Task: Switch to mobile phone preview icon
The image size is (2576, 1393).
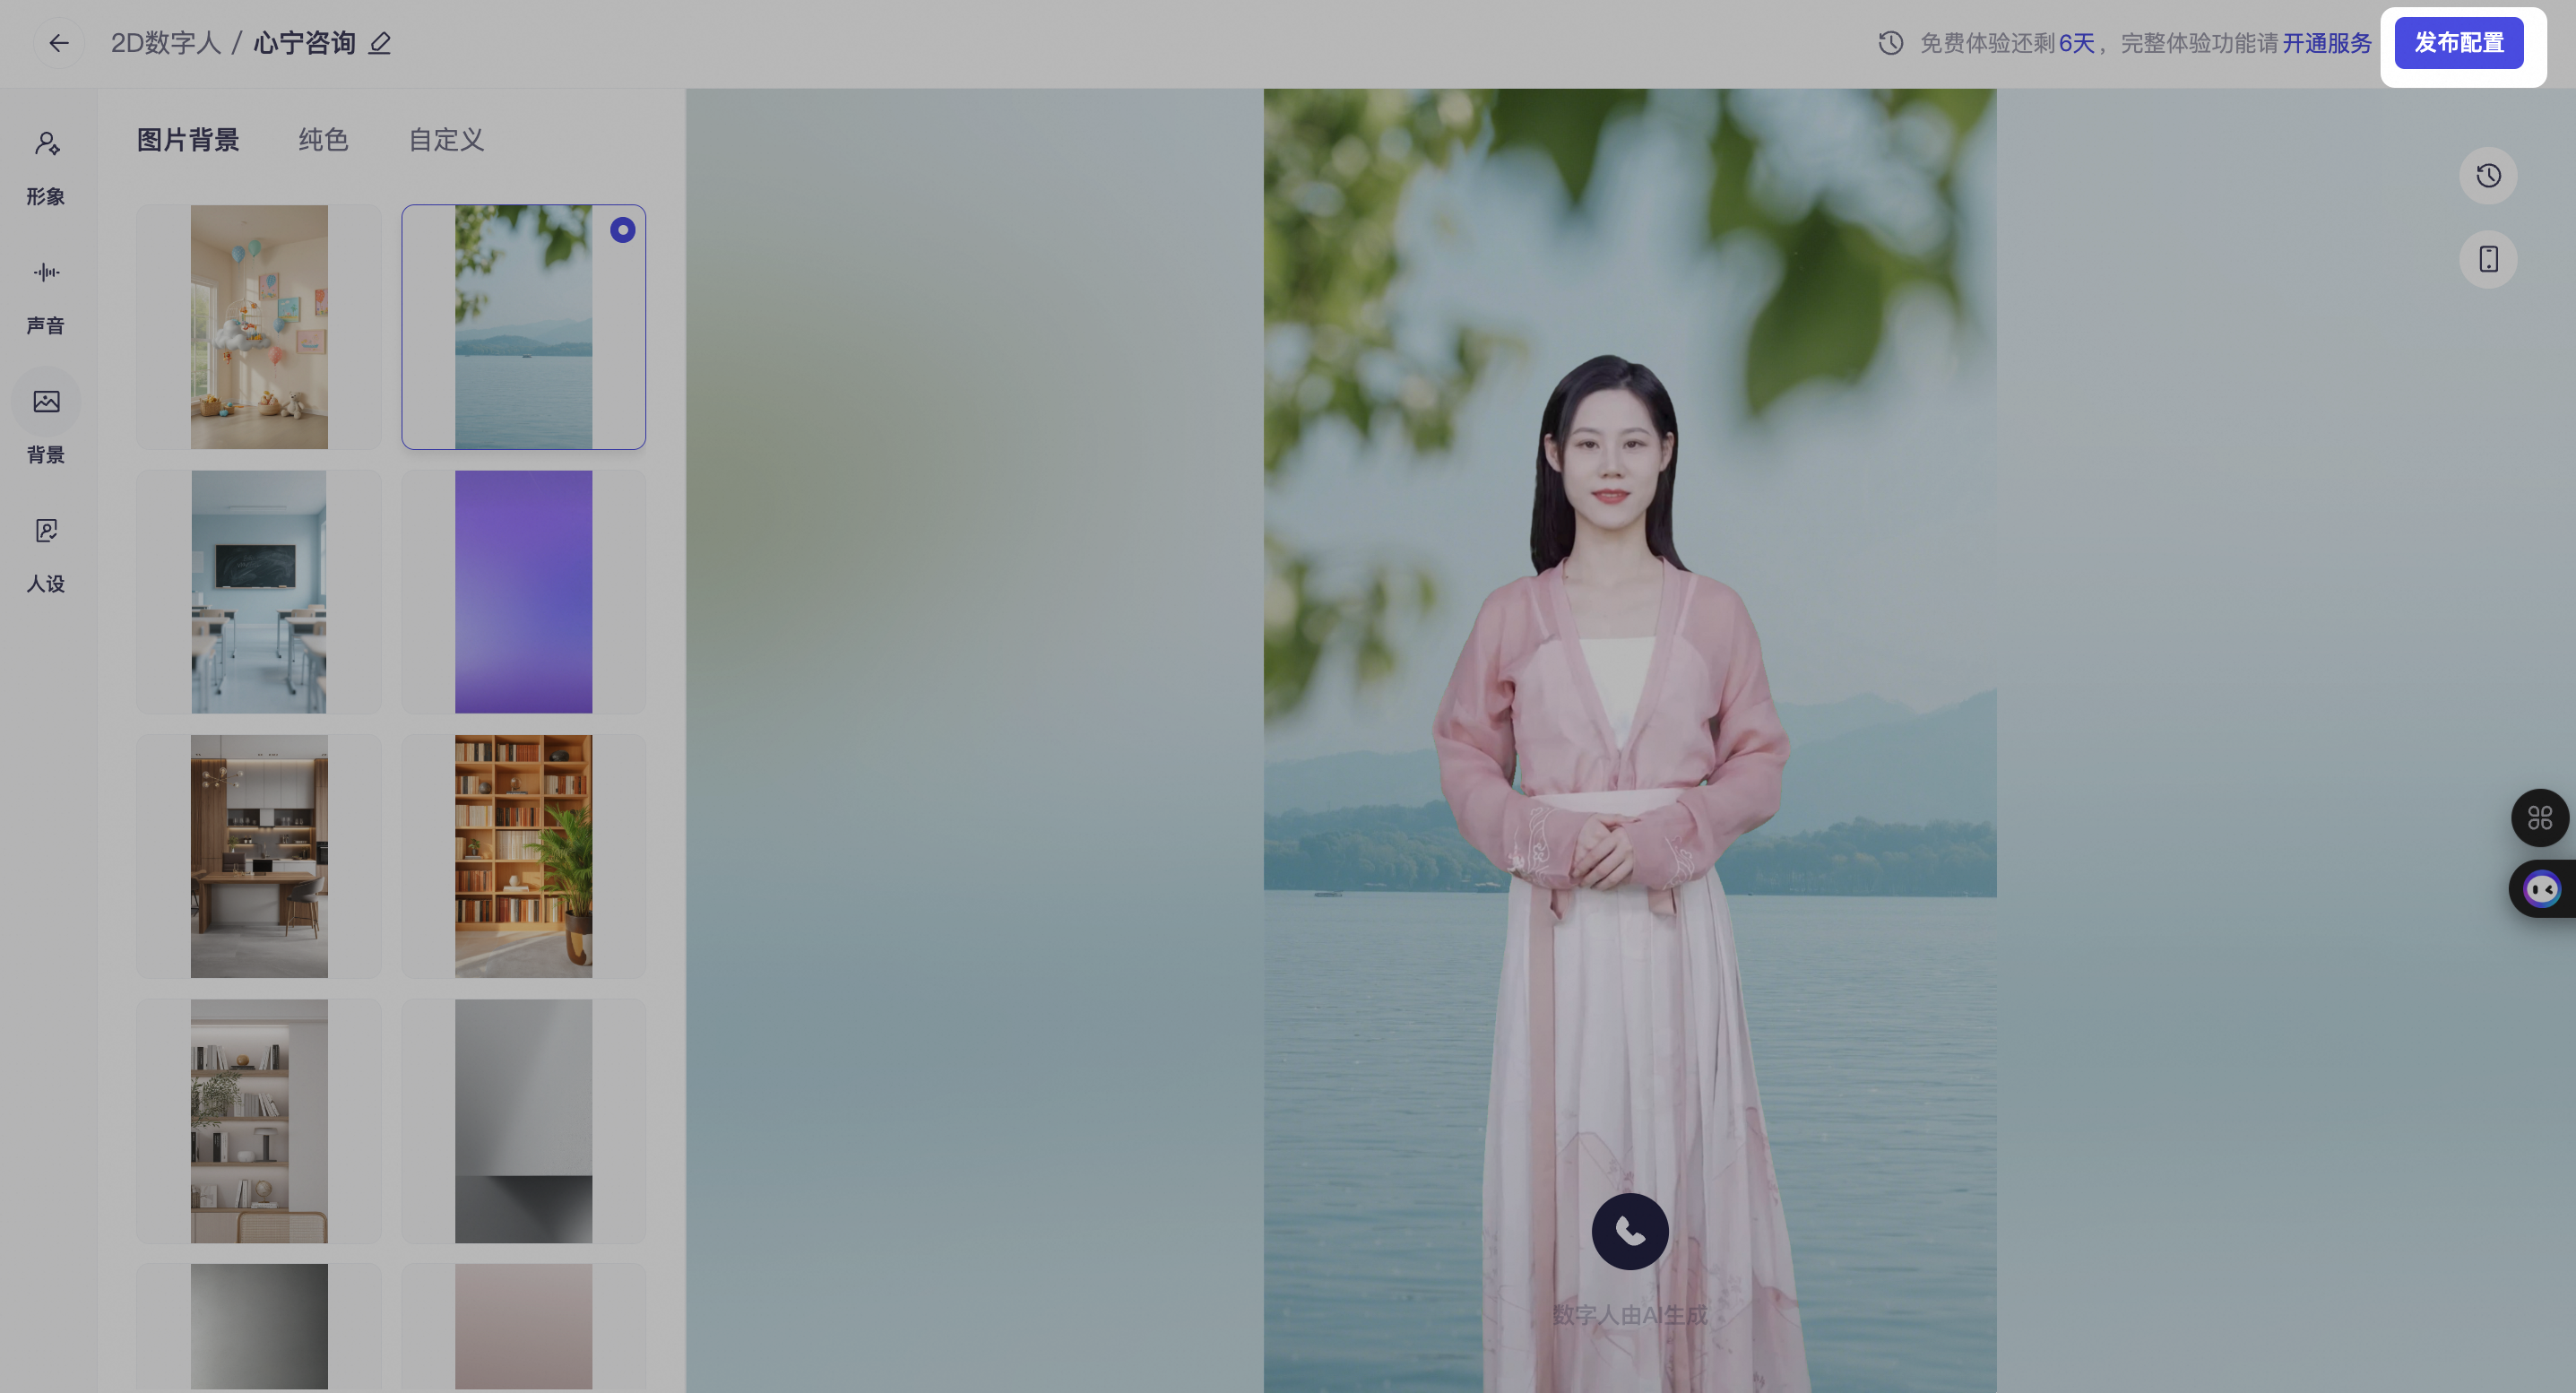Action: (2488, 259)
